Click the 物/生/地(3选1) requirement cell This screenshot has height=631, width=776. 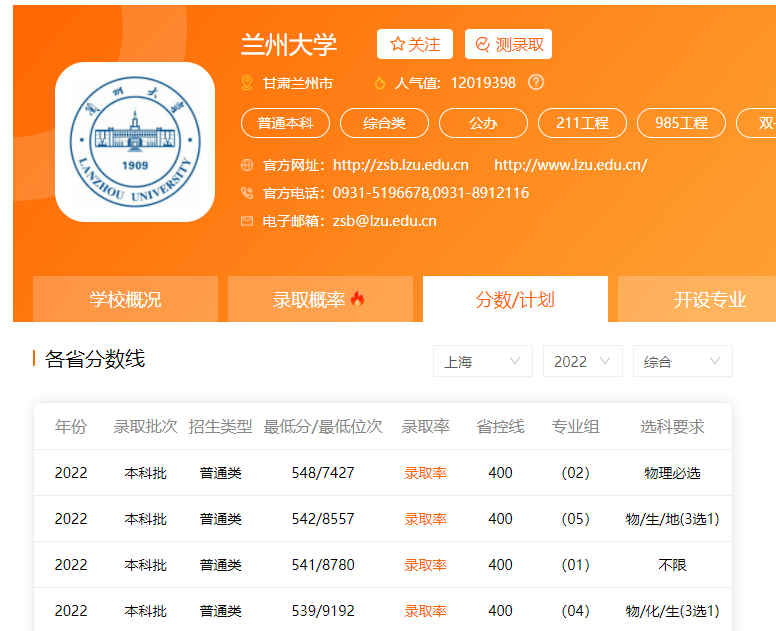coord(672,519)
